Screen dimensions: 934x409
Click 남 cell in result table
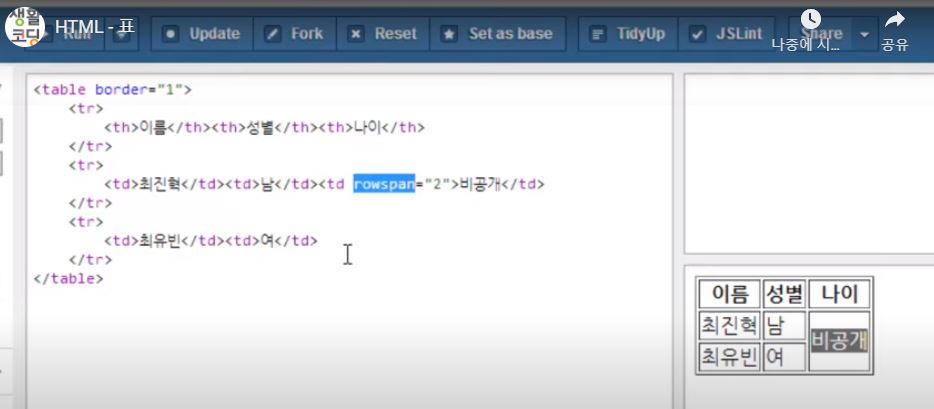(784, 326)
